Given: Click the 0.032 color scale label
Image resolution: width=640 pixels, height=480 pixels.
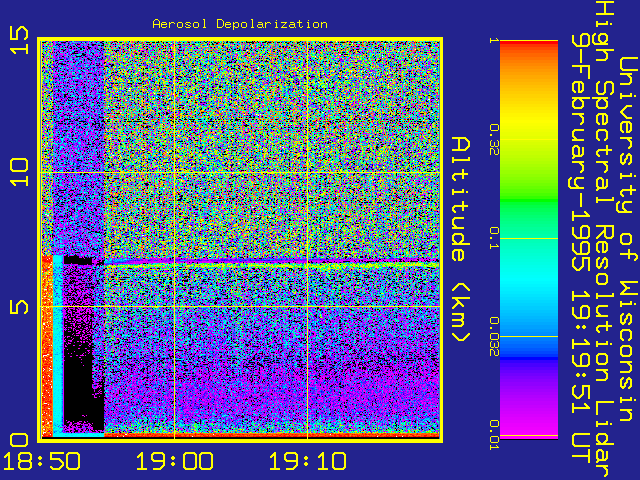Looking at the screenshot, I should (x=493, y=336).
